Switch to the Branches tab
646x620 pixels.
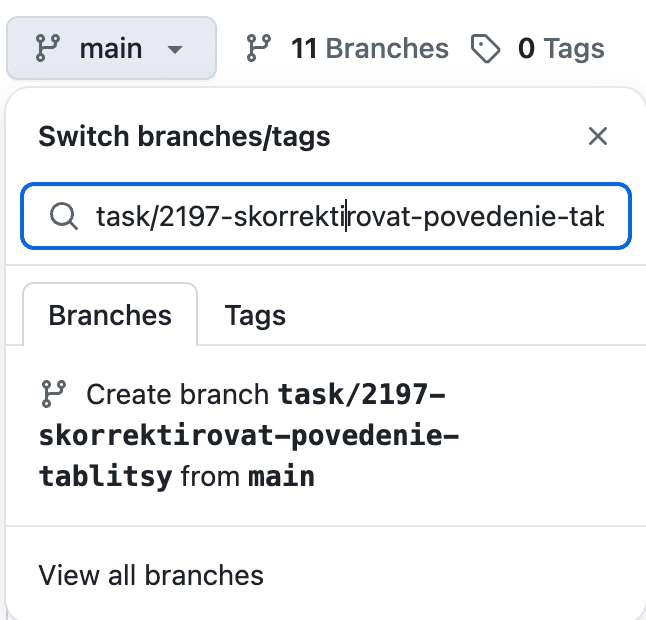(x=110, y=315)
